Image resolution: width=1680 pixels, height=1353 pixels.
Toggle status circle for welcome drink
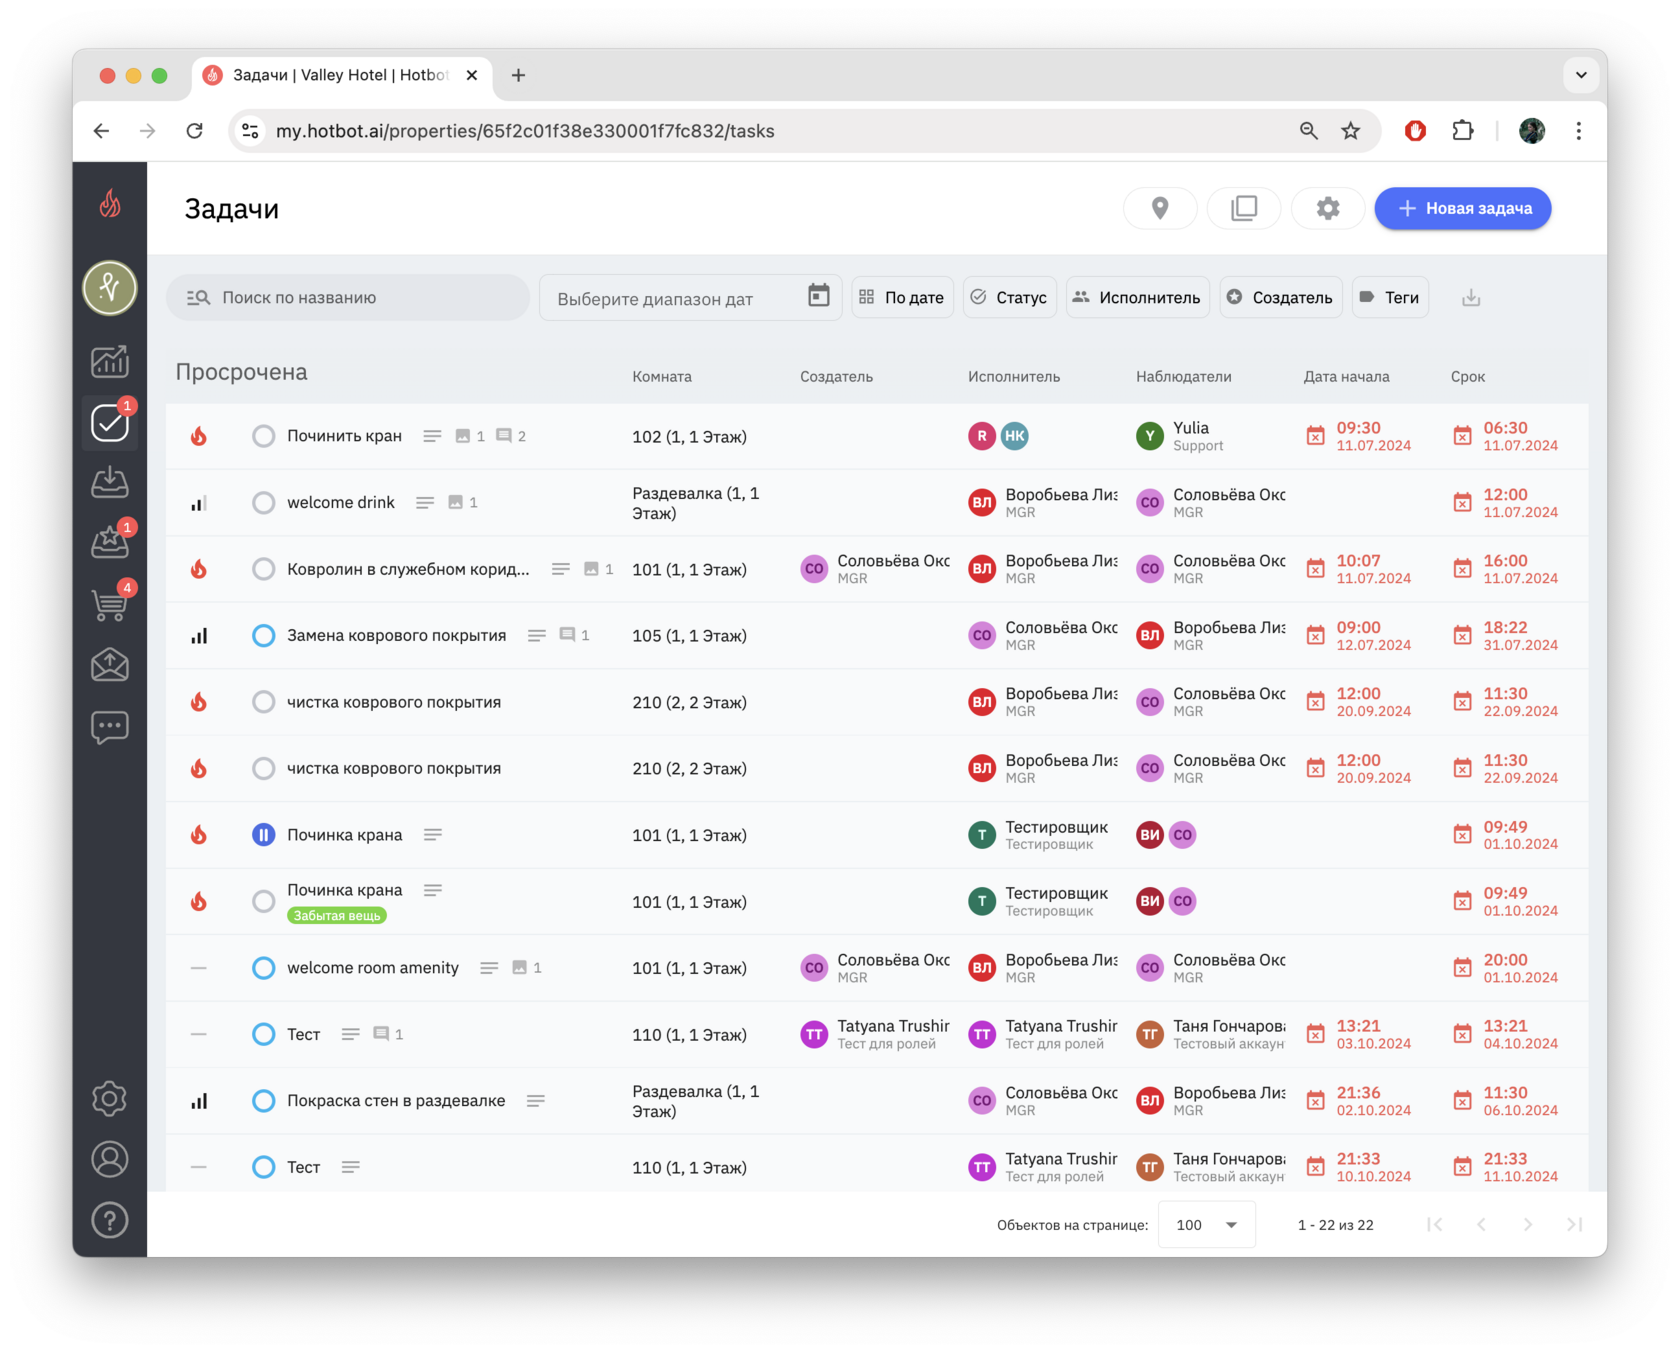coord(263,502)
